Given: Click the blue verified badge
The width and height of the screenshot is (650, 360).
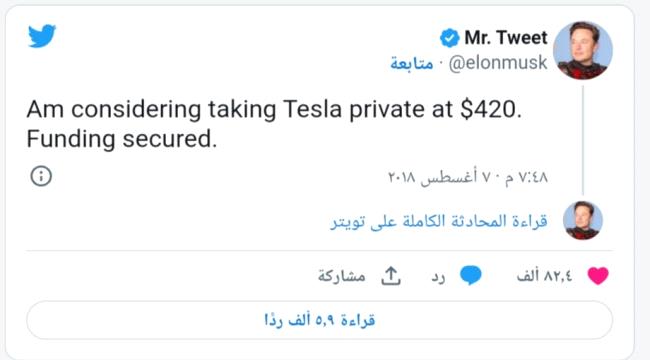Looking at the screenshot, I should pyautogui.click(x=449, y=38).
